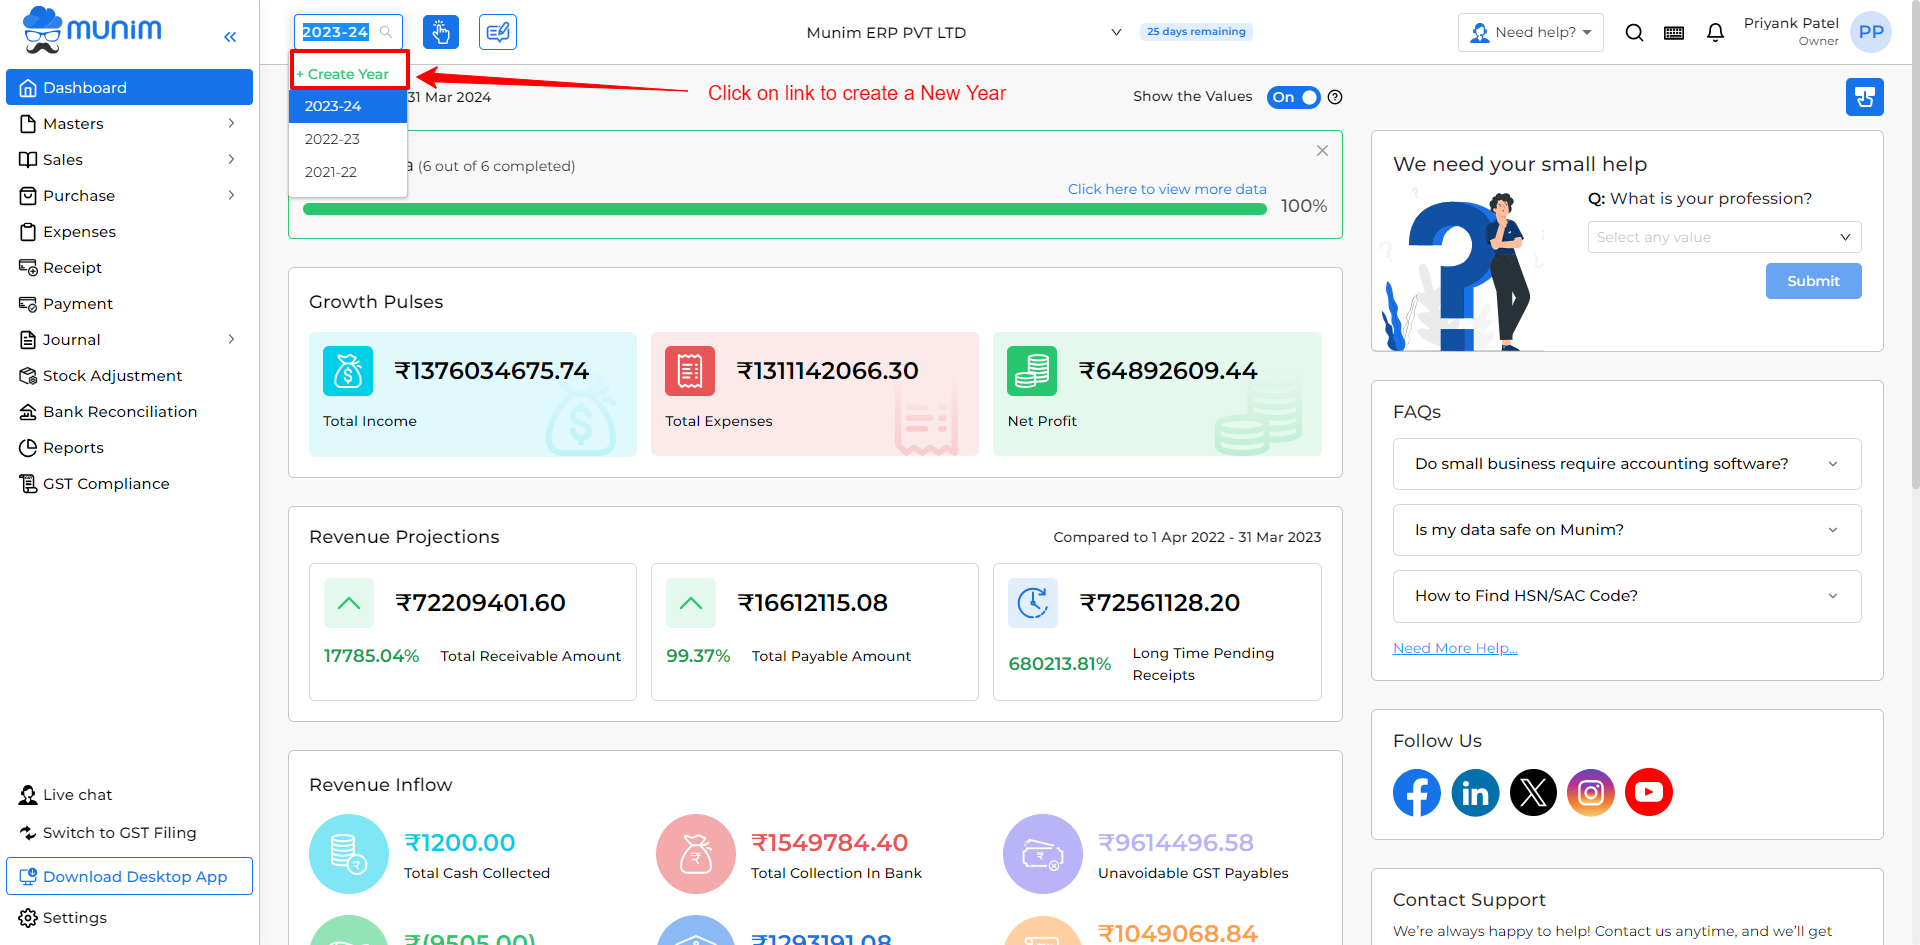Image resolution: width=1920 pixels, height=945 pixels.
Task: Open the Select any value profession dropdown
Action: pyautogui.click(x=1723, y=237)
